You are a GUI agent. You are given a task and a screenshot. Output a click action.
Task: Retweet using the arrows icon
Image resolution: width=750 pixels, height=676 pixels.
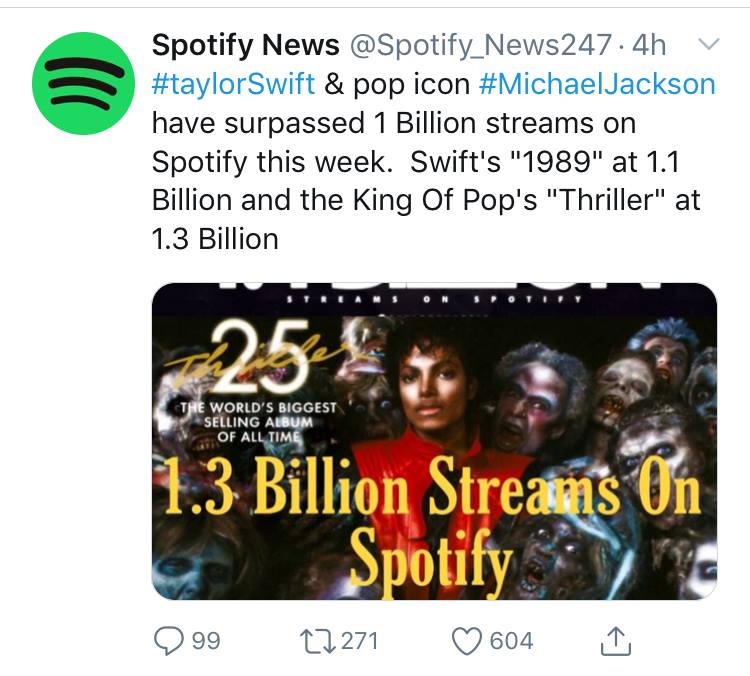(x=317, y=641)
